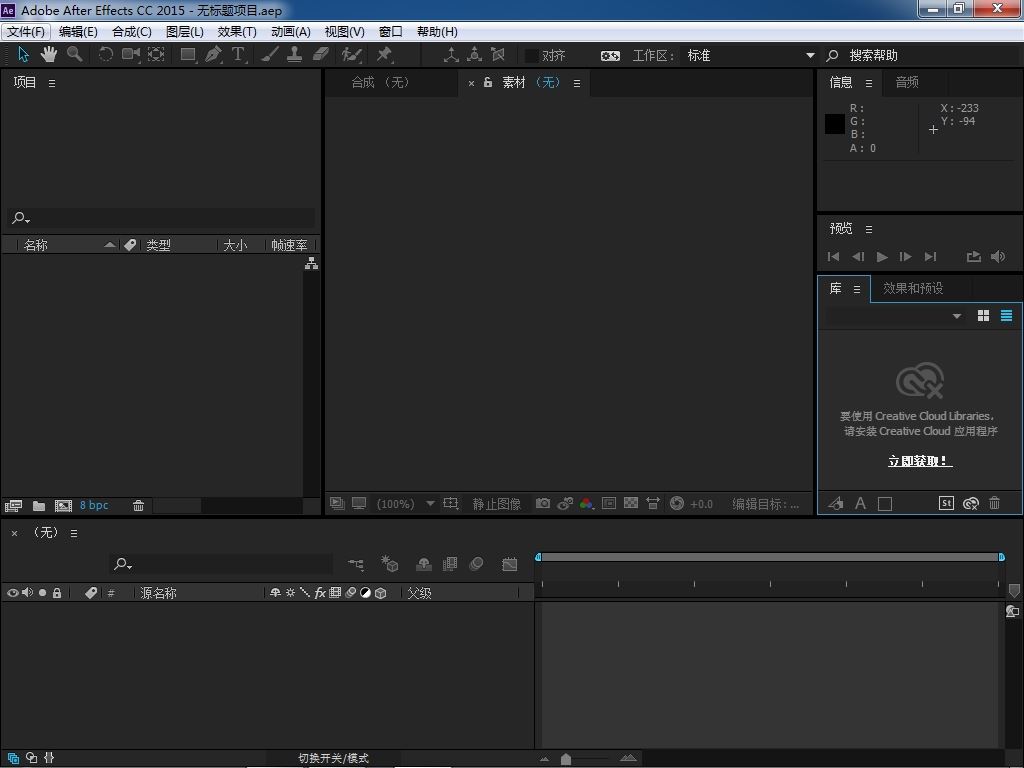Choose the Rotation tool
This screenshot has height=768, width=1024.
[105, 54]
